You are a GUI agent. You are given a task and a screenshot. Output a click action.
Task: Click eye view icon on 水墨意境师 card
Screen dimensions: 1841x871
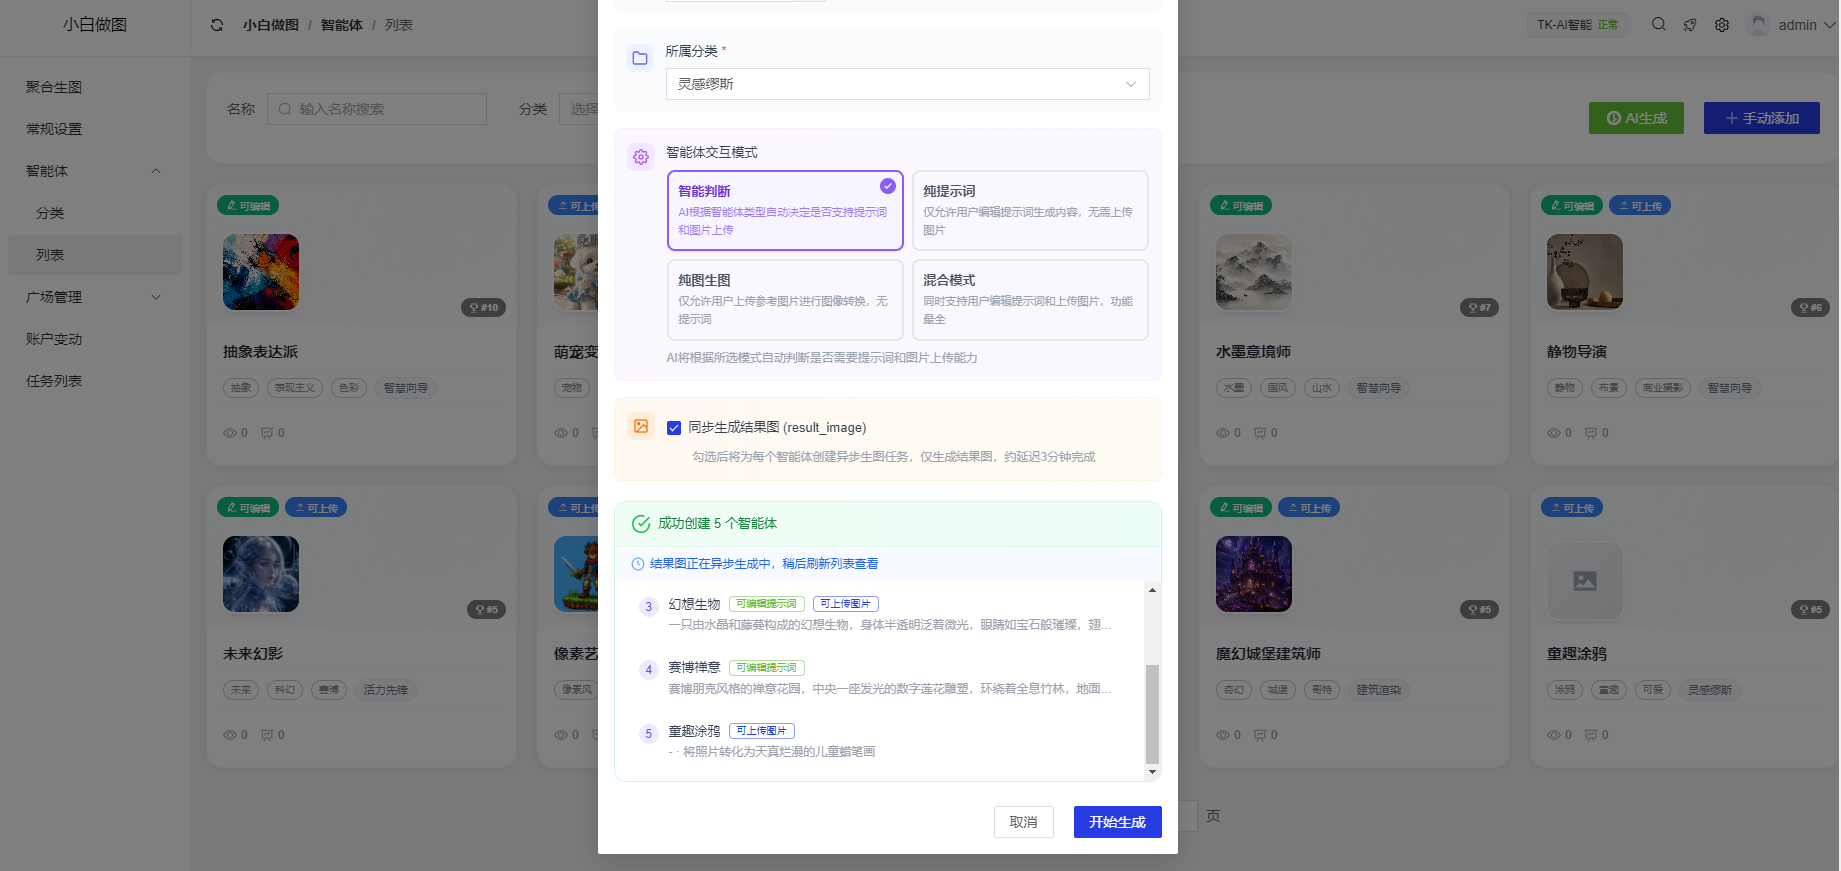click(1223, 433)
